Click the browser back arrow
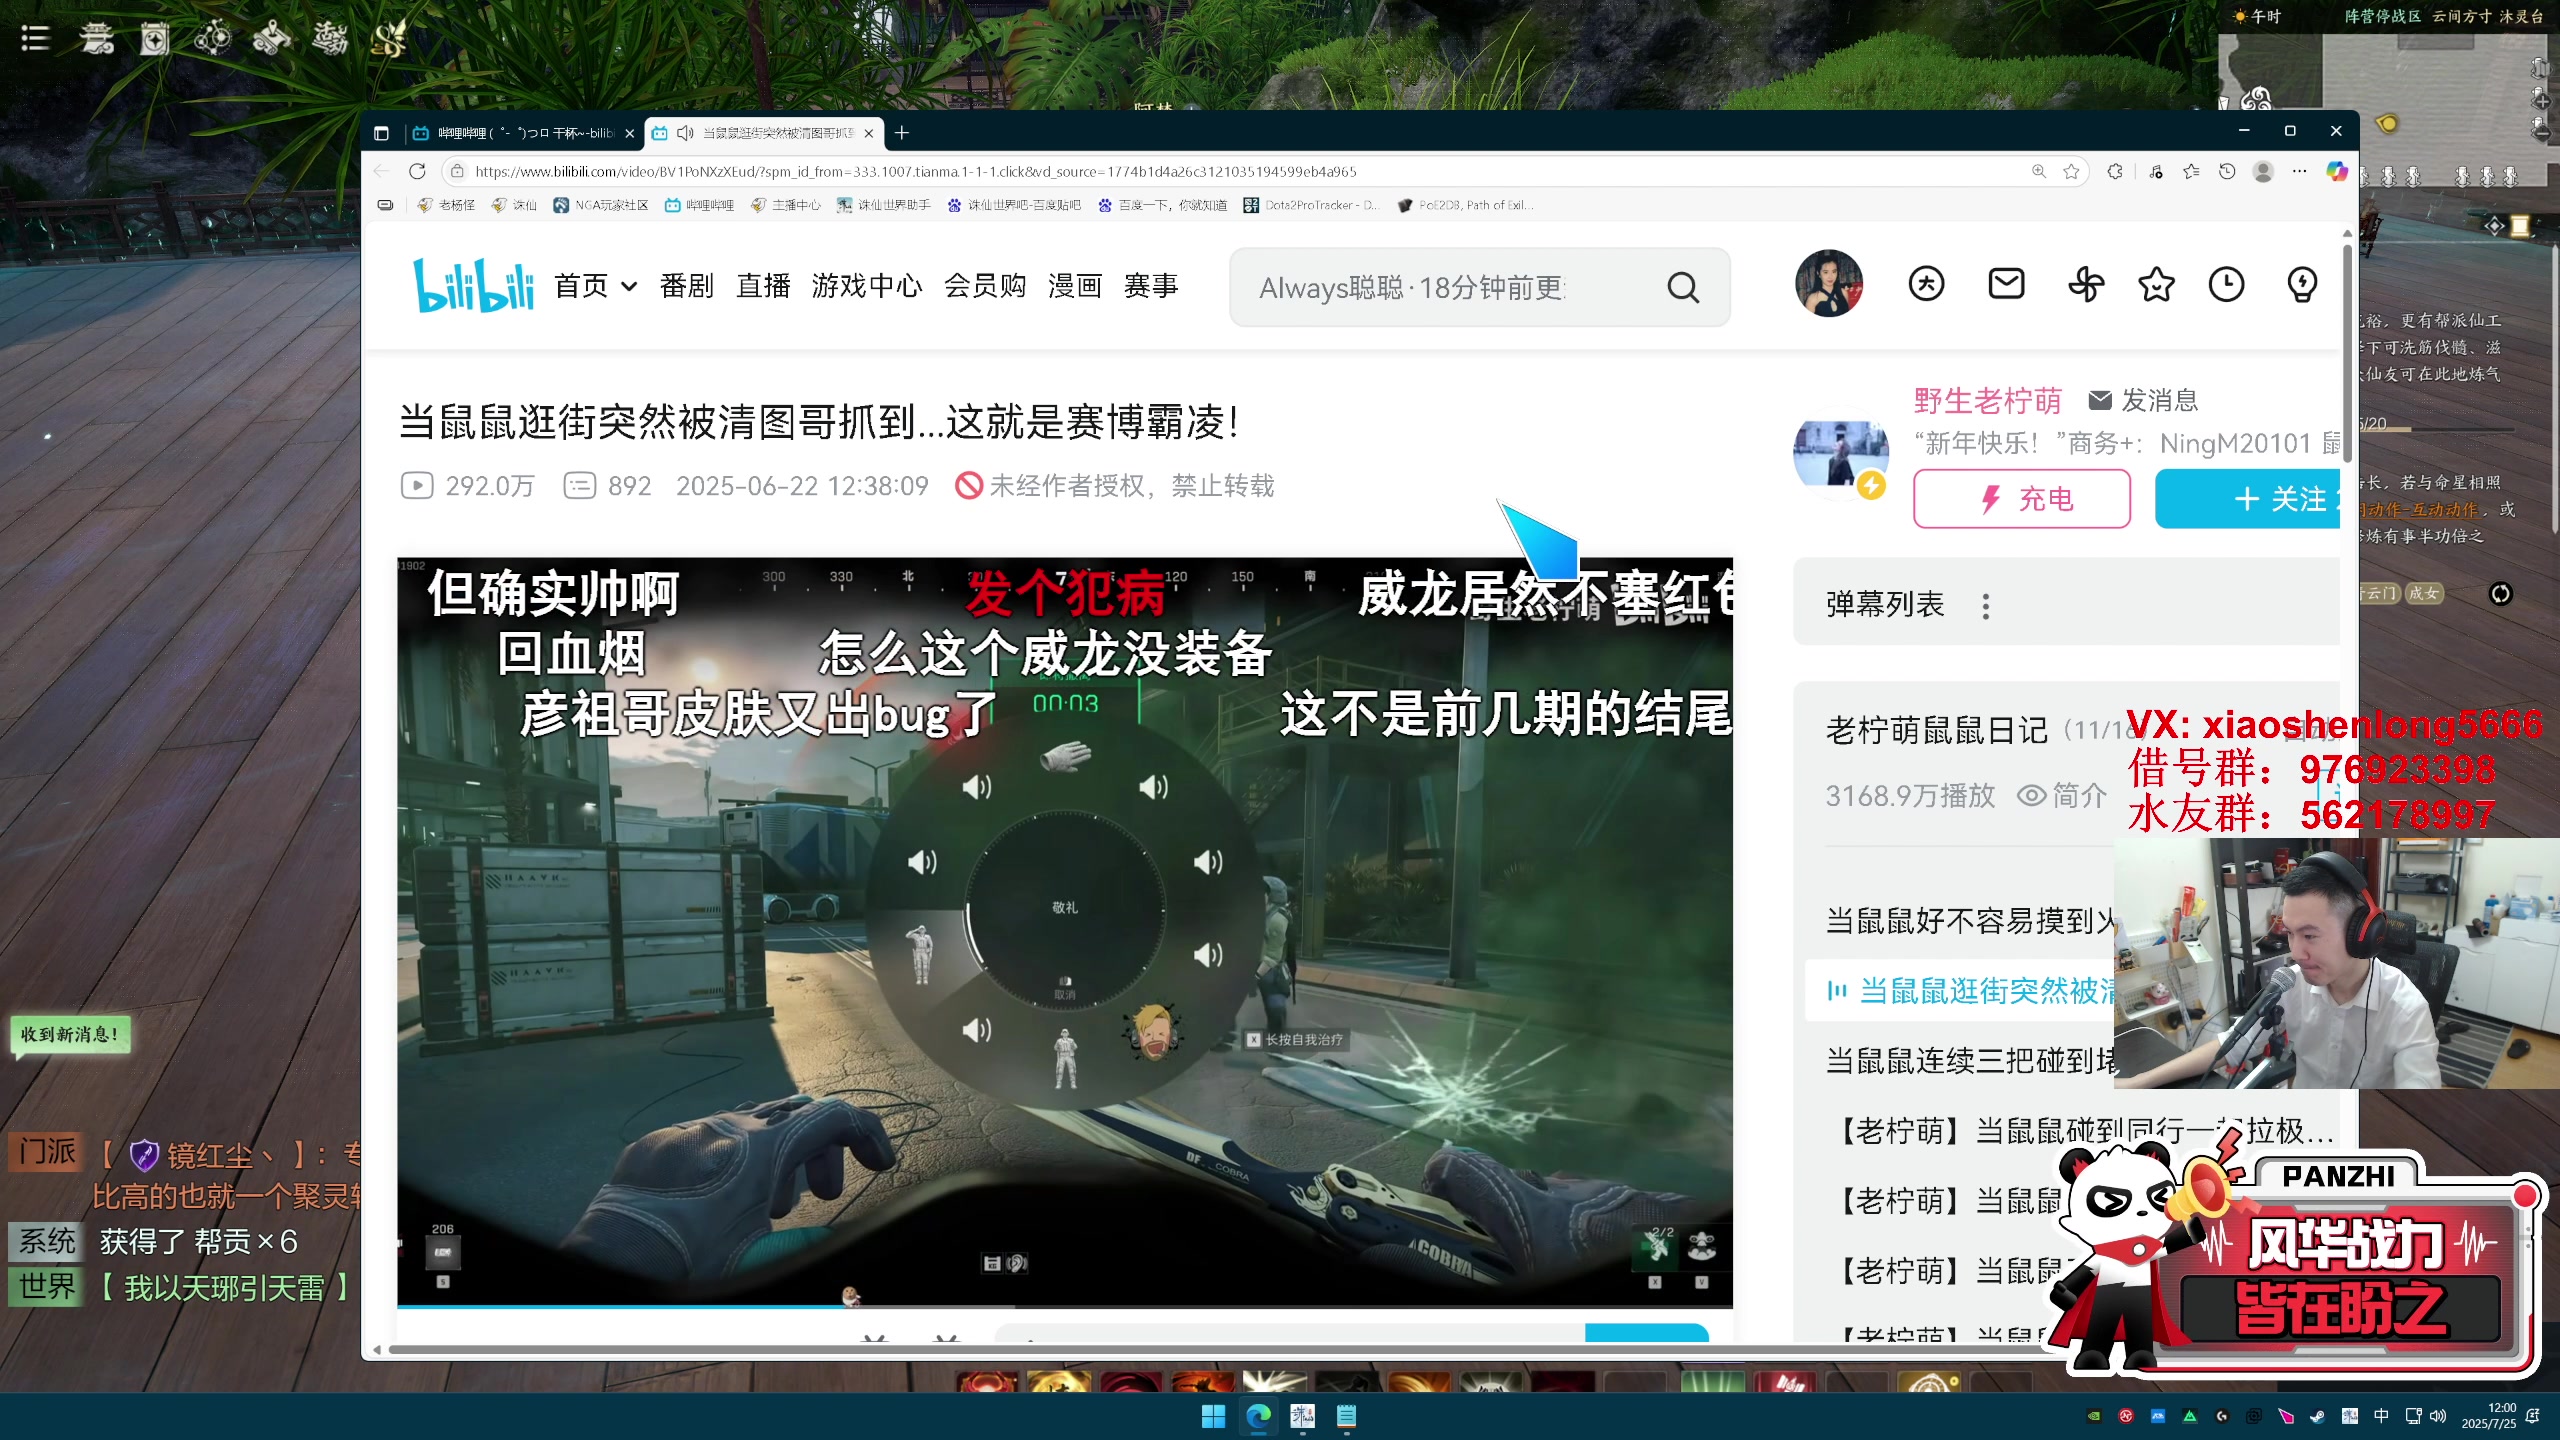The width and height of the screenshot is (2560, 1440). click(381, 171)
